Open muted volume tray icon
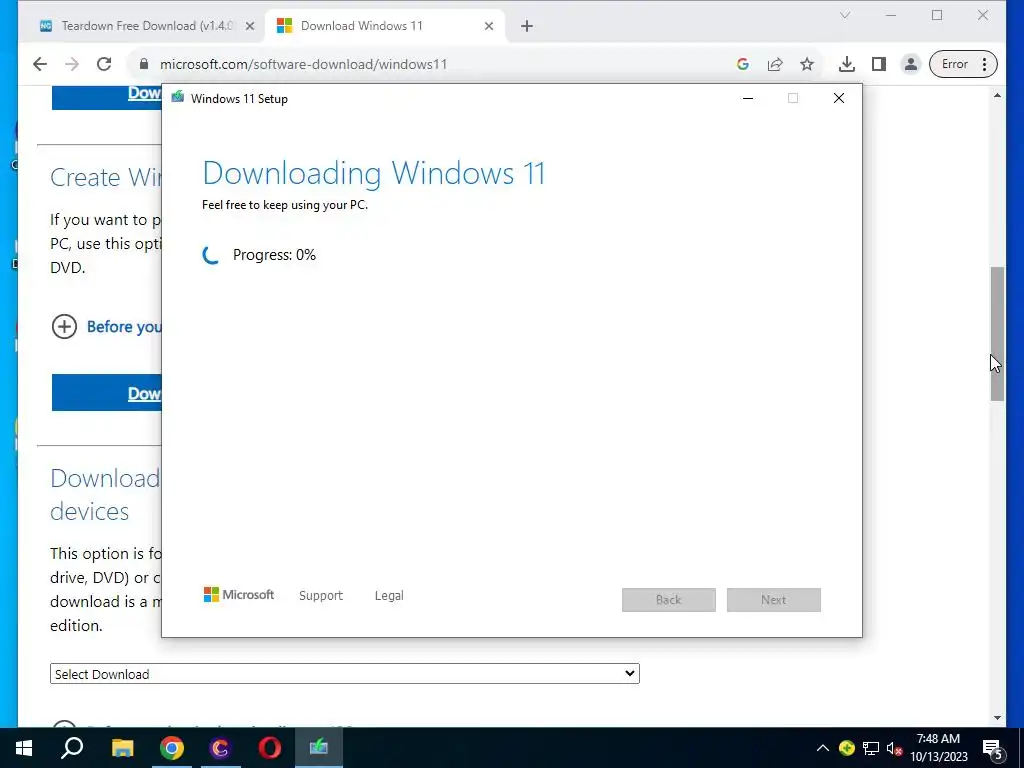Screen dimensions: 1024x768 tap(894, 748)
